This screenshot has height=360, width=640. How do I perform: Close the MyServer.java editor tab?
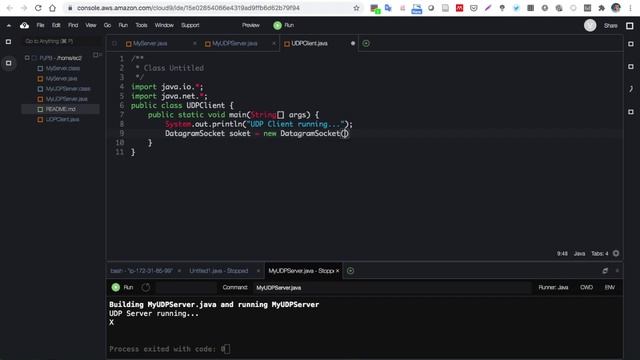tap(195, 43)
